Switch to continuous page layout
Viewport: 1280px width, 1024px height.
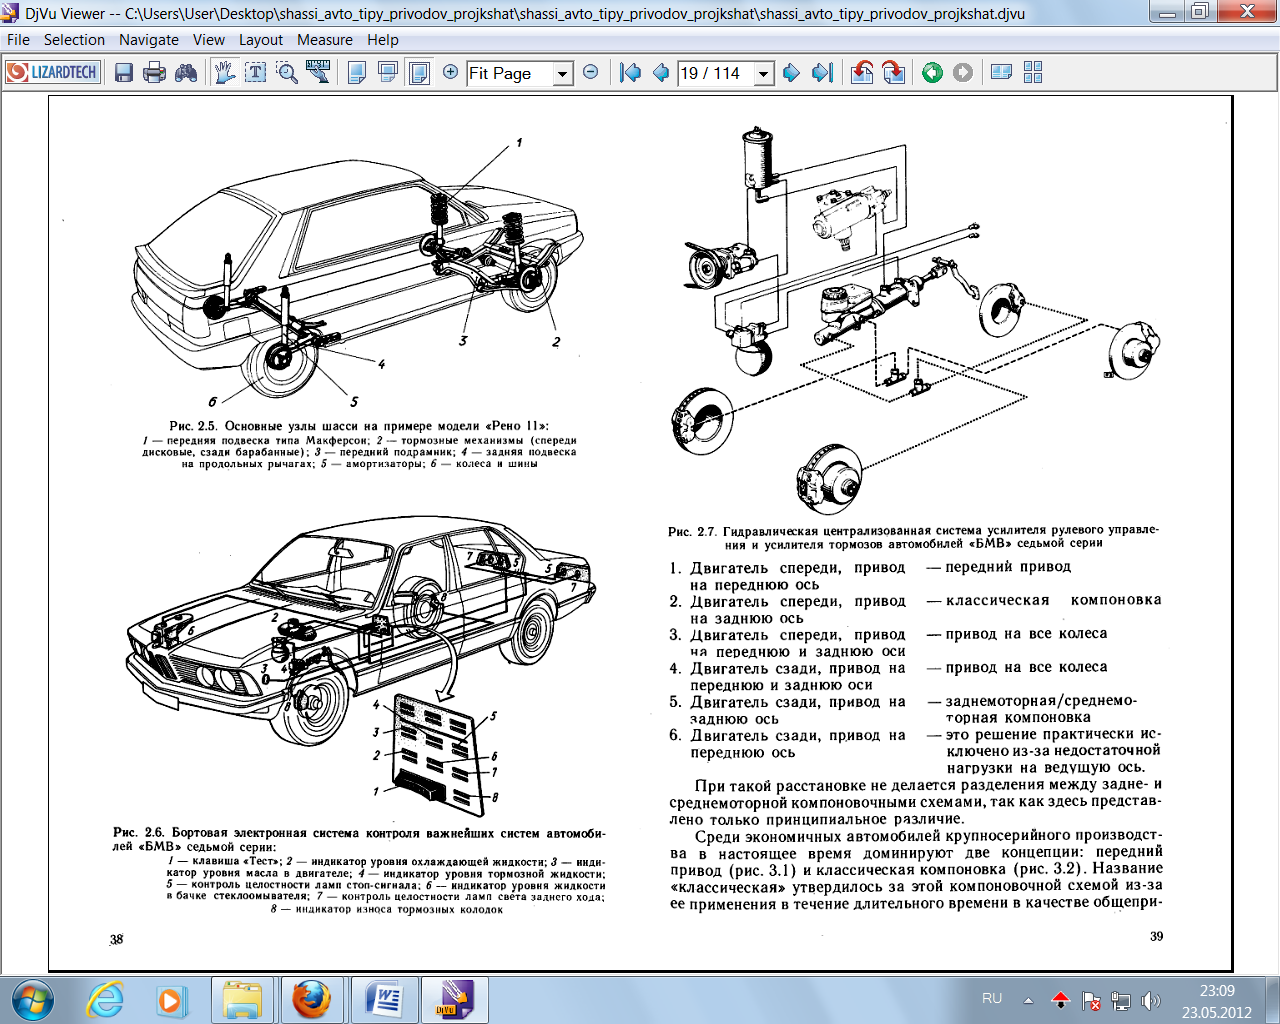[x=388, y=72]
